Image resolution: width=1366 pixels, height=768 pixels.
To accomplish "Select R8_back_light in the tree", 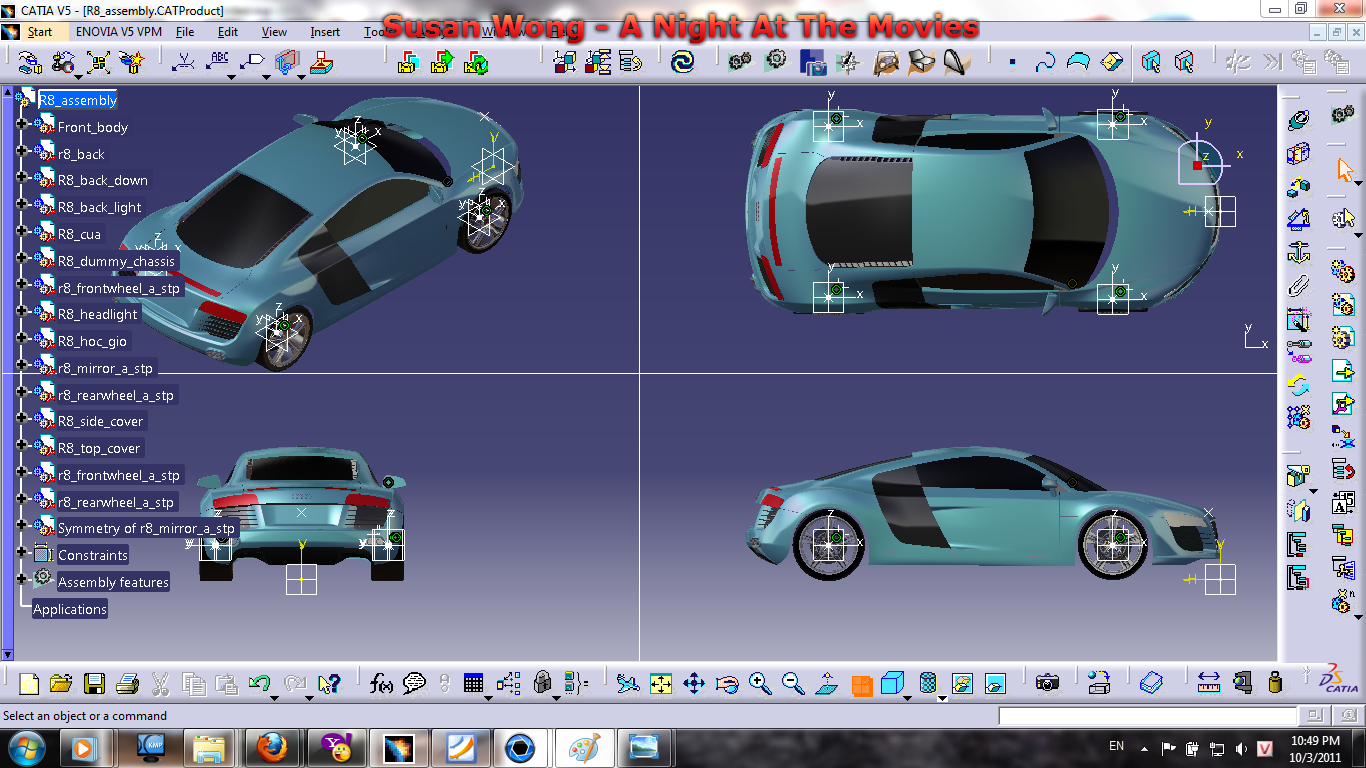I will point(100,207).
